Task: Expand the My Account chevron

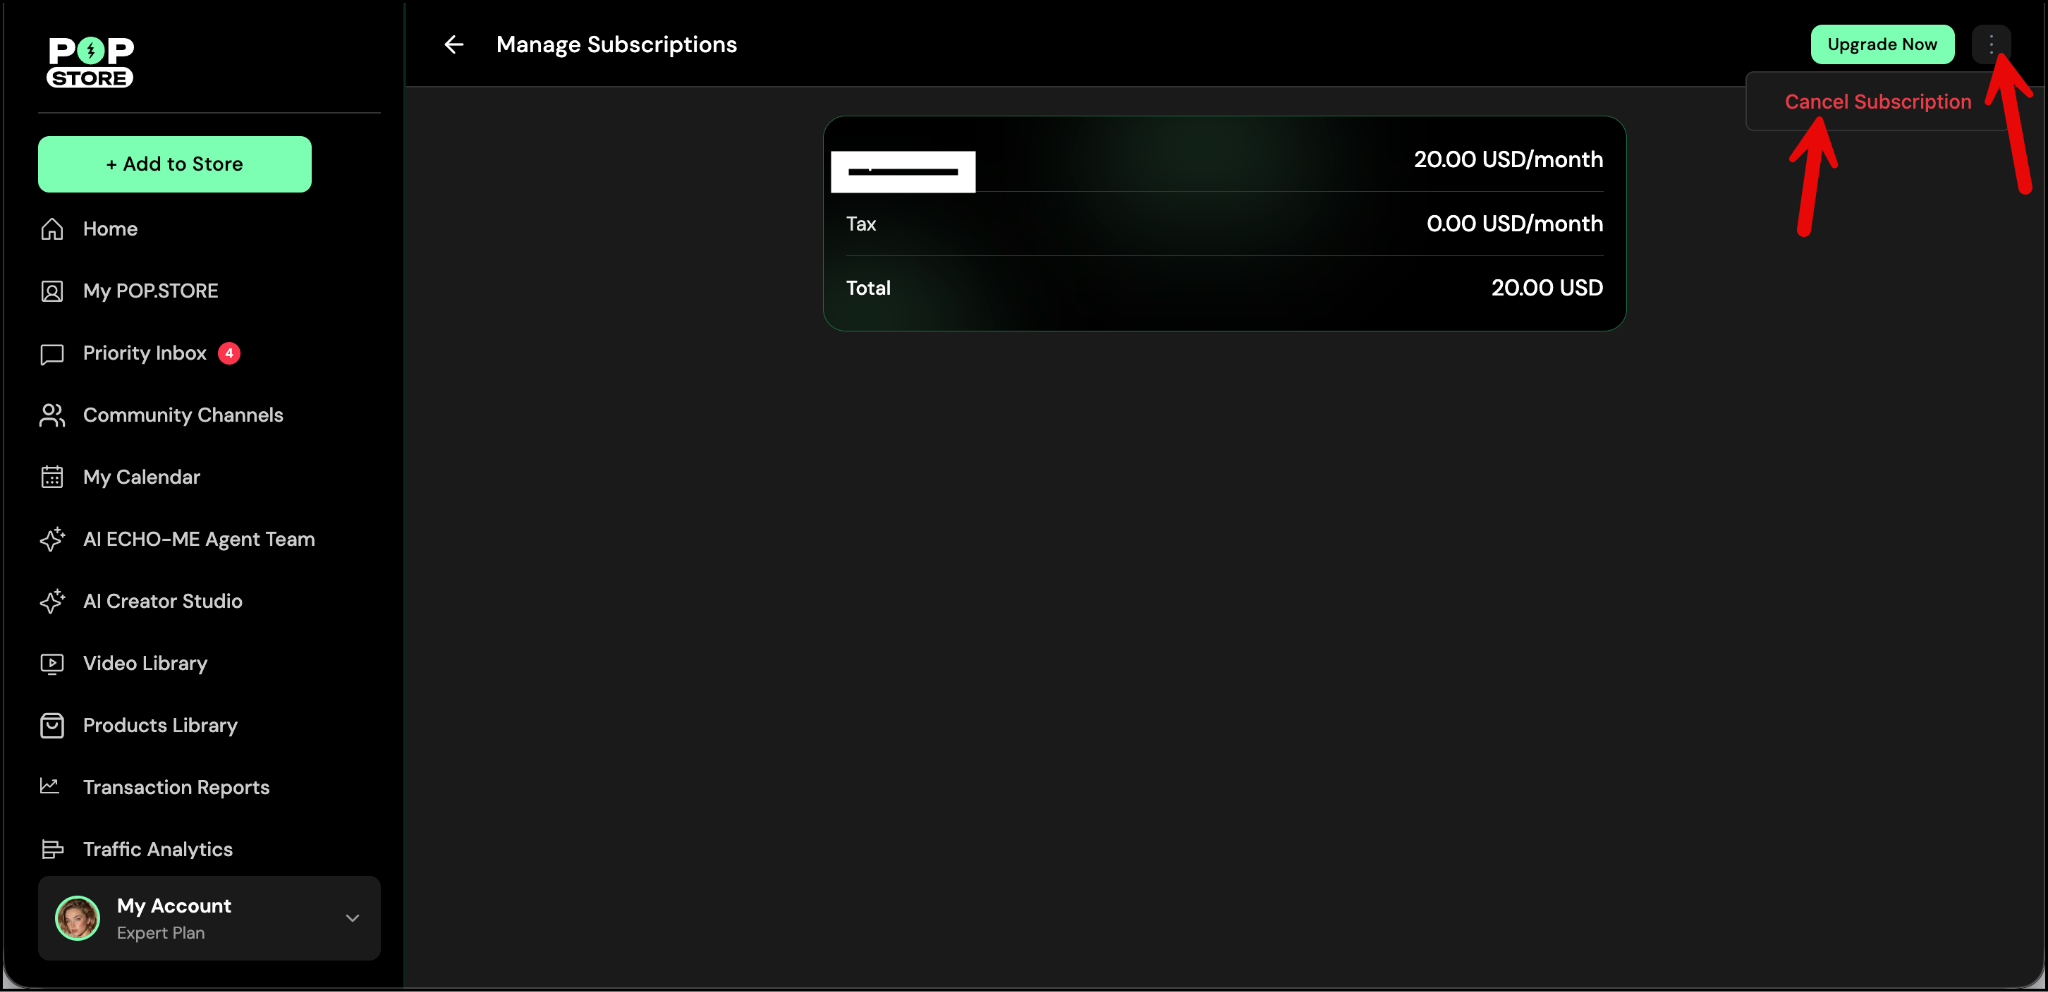Action: (x=352, y=918)
